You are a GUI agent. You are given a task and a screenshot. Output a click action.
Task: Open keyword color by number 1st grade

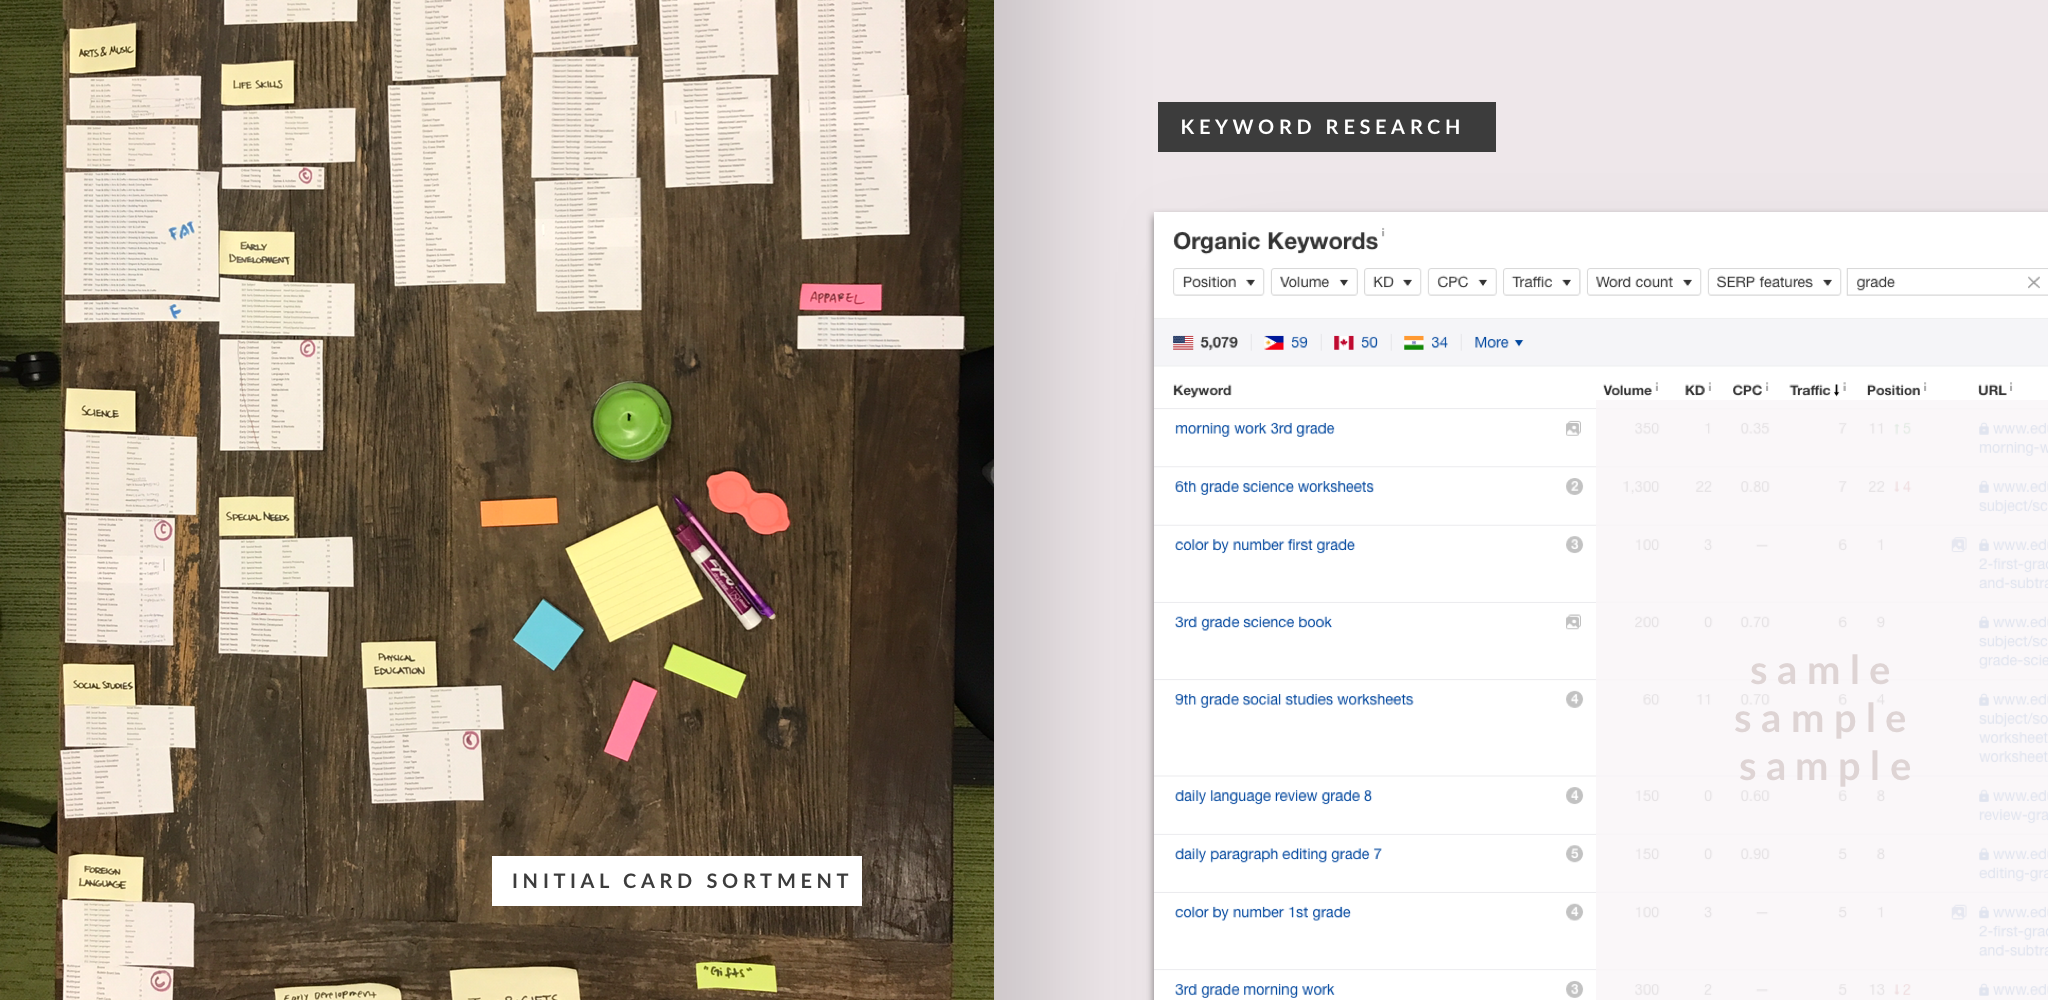pyautogui.click(x=1262, y=912)
